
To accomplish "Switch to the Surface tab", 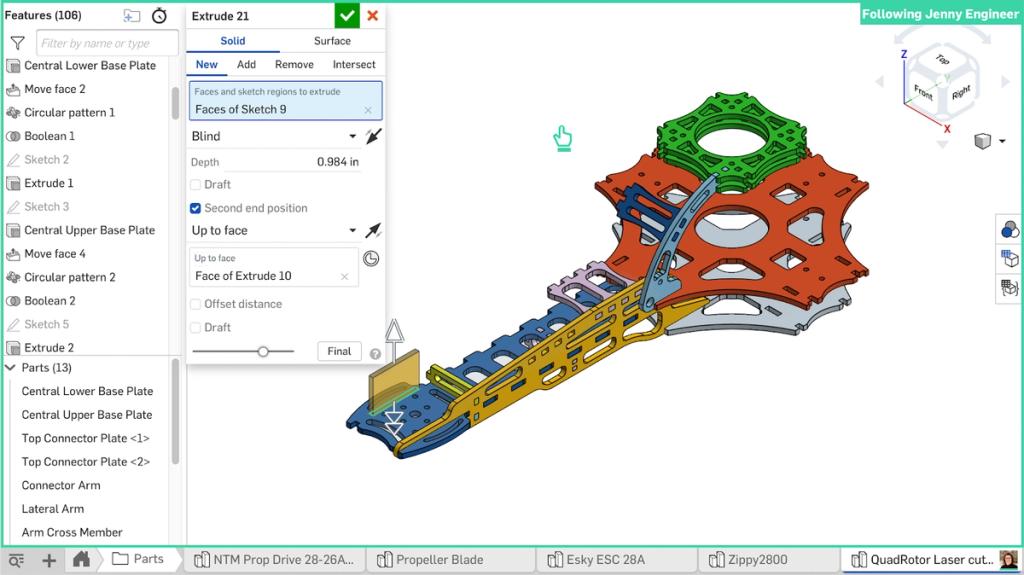I will [x=332, y=41].
